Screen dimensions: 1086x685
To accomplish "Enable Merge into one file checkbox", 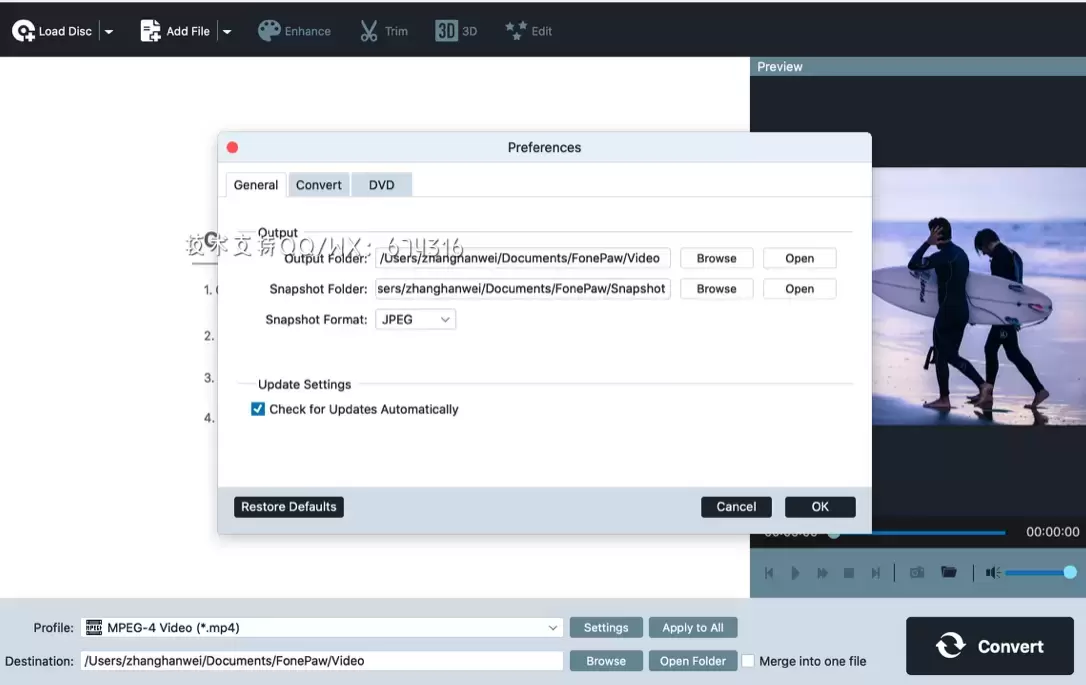I will coord(748,661).
